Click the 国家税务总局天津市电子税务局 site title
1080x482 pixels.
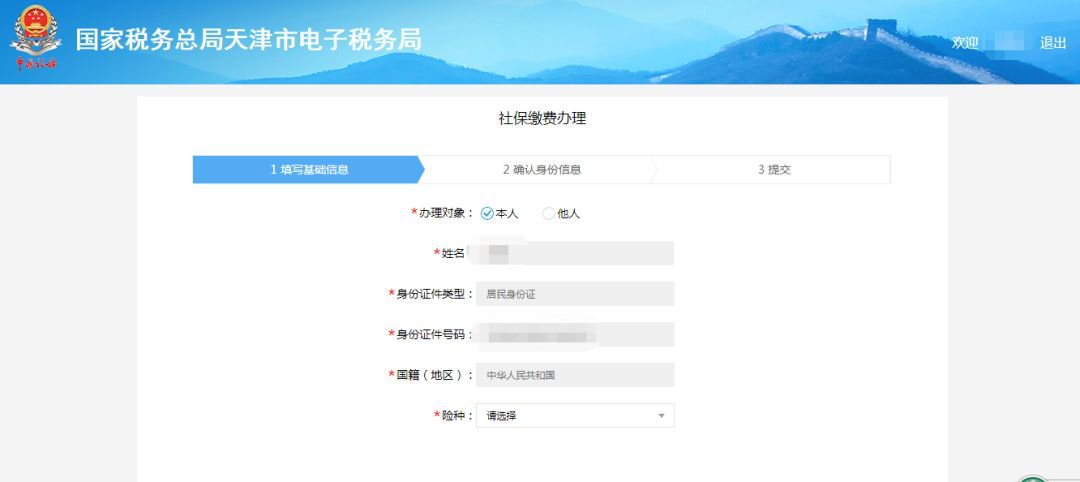(249, 40)
